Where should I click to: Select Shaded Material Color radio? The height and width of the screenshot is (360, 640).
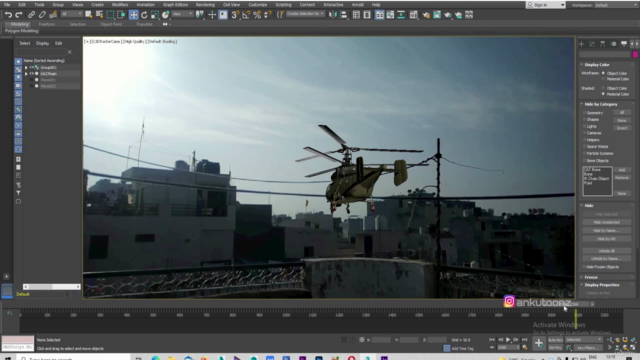pos(603,94)
